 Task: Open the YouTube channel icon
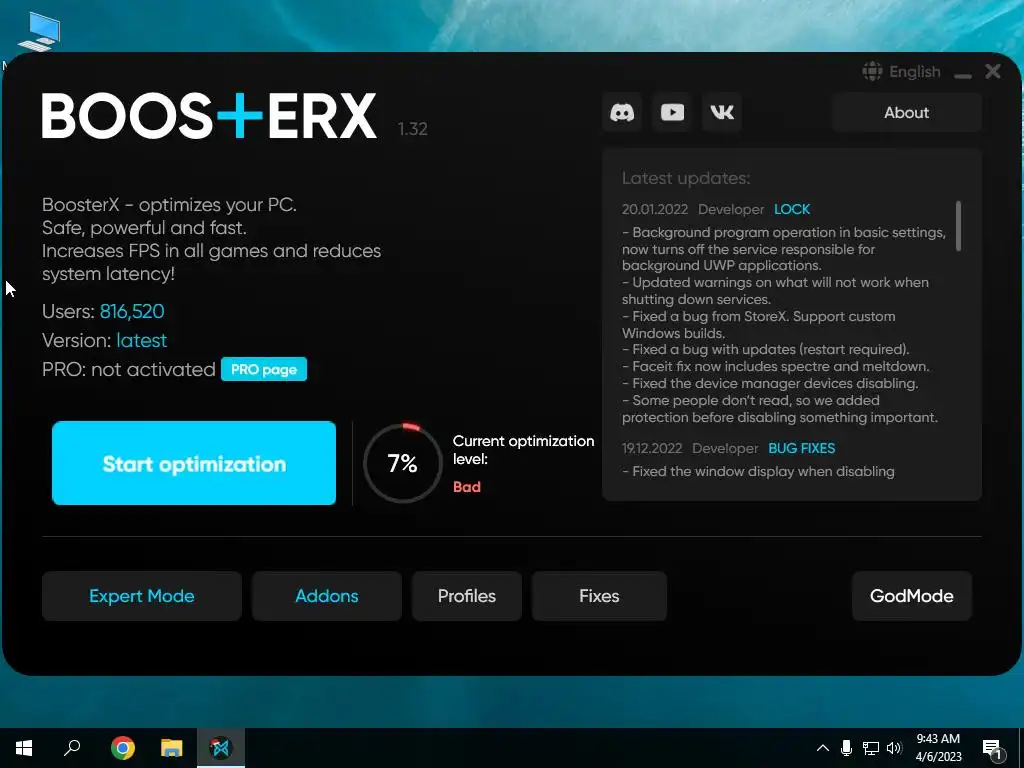point(672,112)
